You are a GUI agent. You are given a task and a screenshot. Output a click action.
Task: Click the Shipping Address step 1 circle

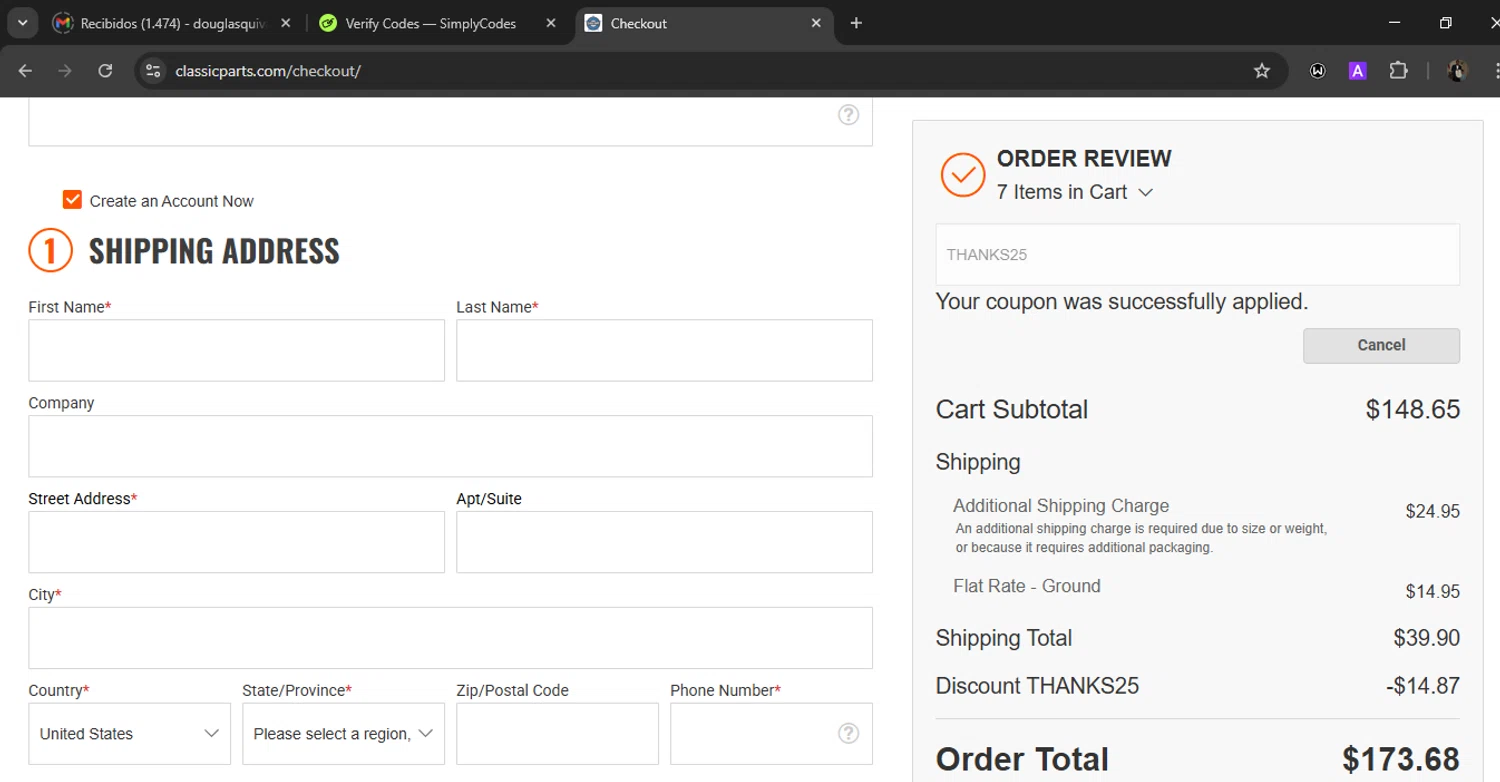coord(50,250)
